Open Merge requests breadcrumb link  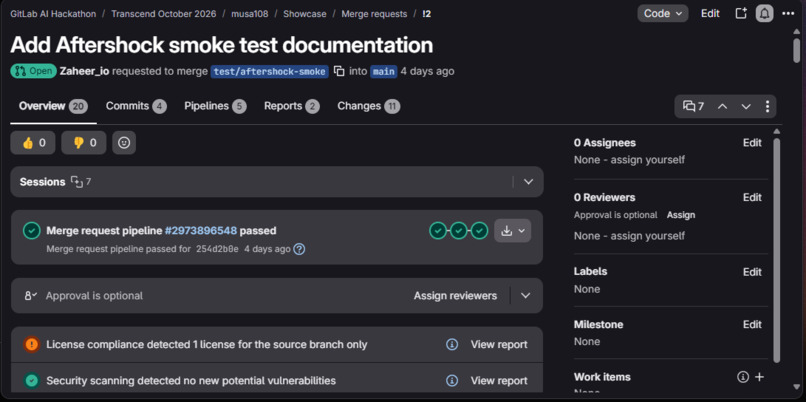click(x=374, y=14)
